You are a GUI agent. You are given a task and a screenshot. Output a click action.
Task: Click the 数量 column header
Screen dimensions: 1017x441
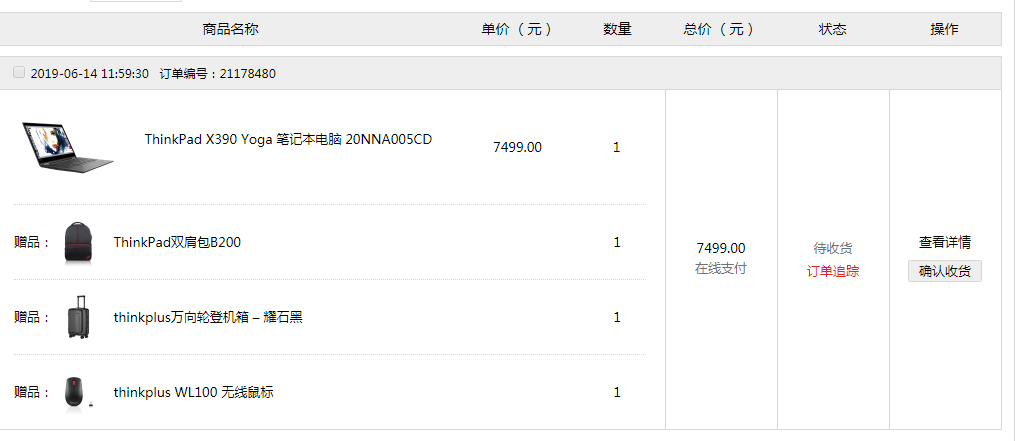pyautogui.click(x=617, y=29)
